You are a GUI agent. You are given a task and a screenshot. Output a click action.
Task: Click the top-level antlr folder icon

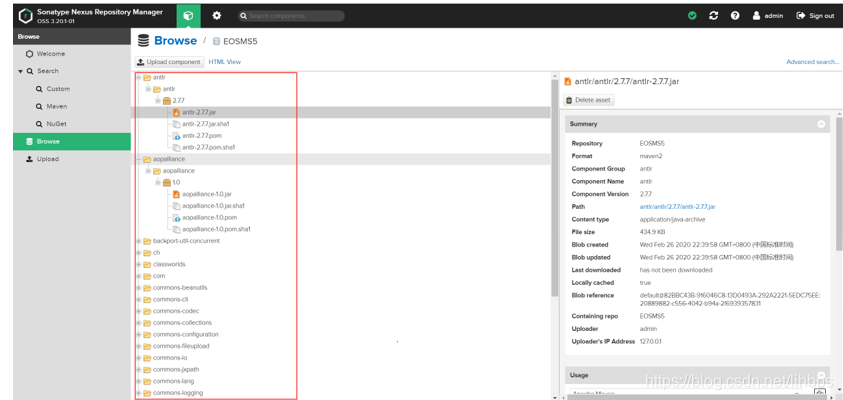point(147,77)
